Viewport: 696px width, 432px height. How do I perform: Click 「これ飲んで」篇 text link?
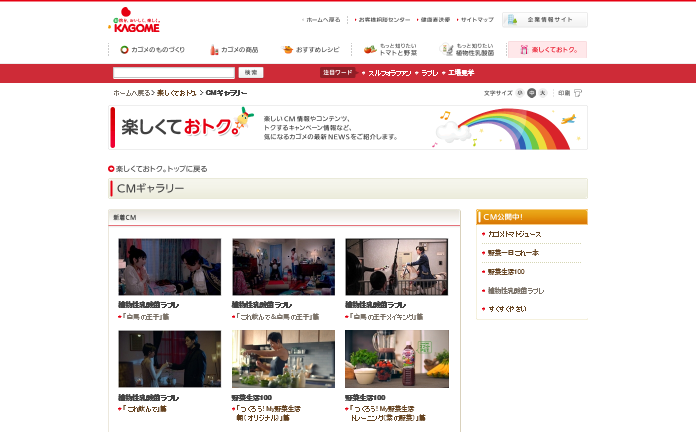[144, 409]
